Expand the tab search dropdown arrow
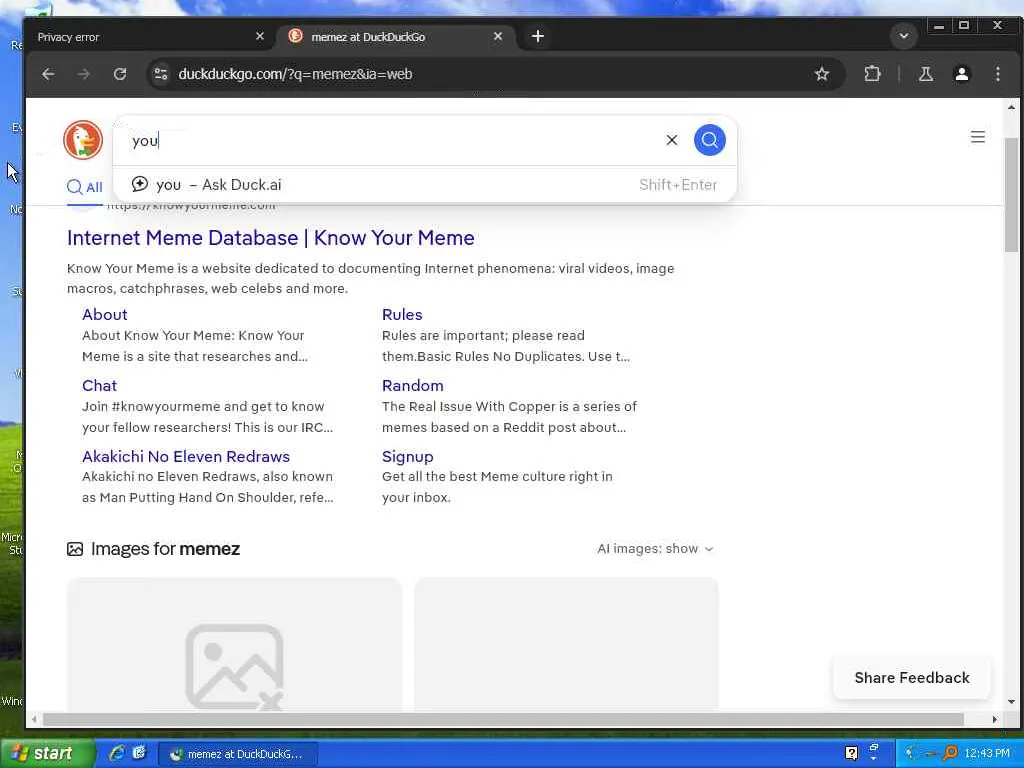1024x768 pixels. pyautogui.click(x=904, y=36)
